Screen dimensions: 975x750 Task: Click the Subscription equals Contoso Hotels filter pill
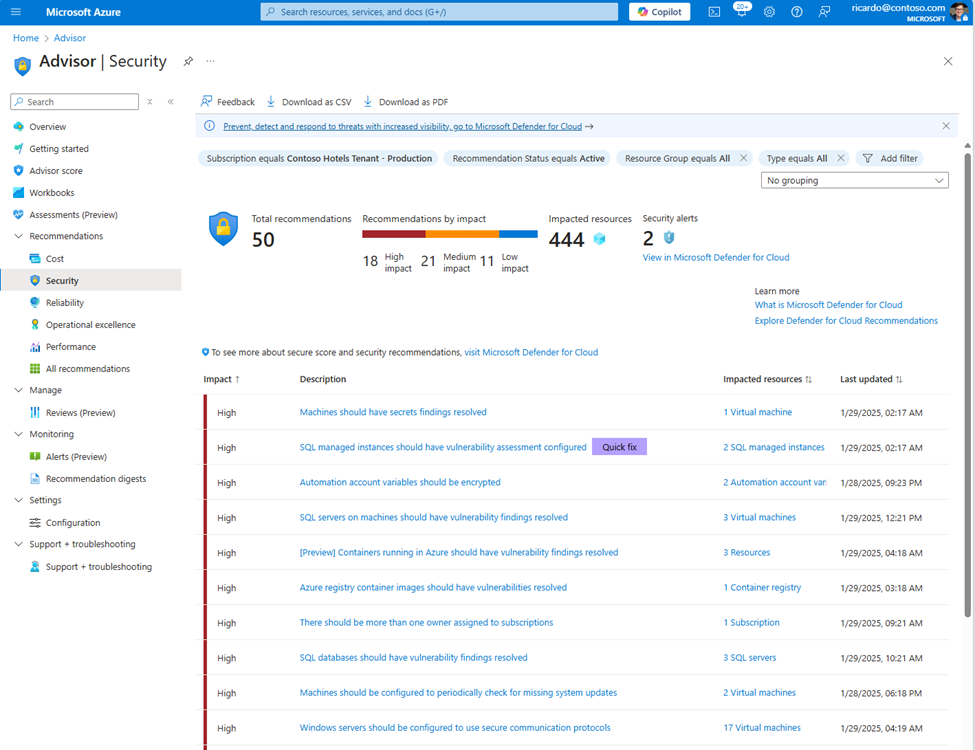(318, 159)
